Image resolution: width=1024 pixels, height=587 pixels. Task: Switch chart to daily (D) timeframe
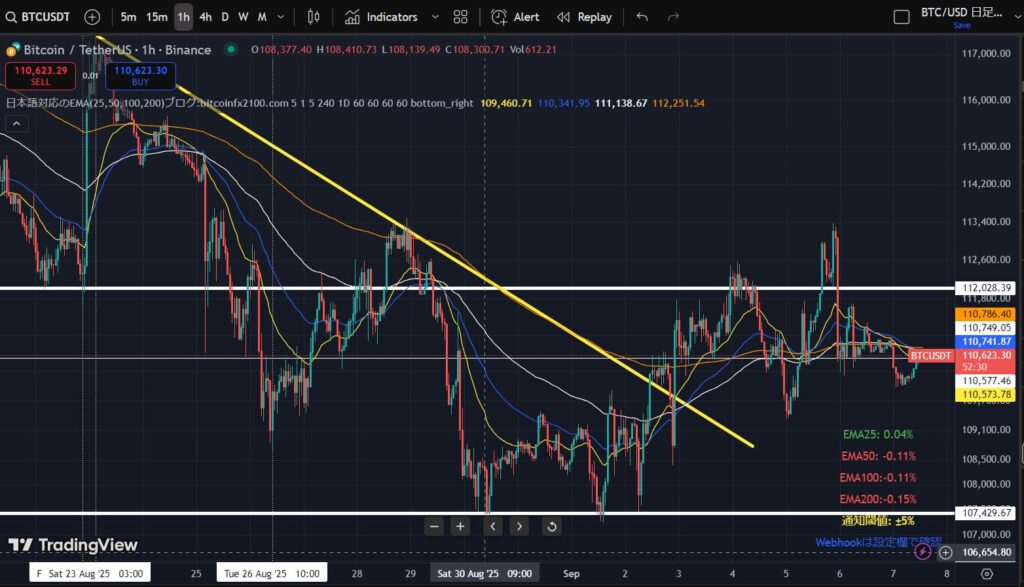(225, 17)
